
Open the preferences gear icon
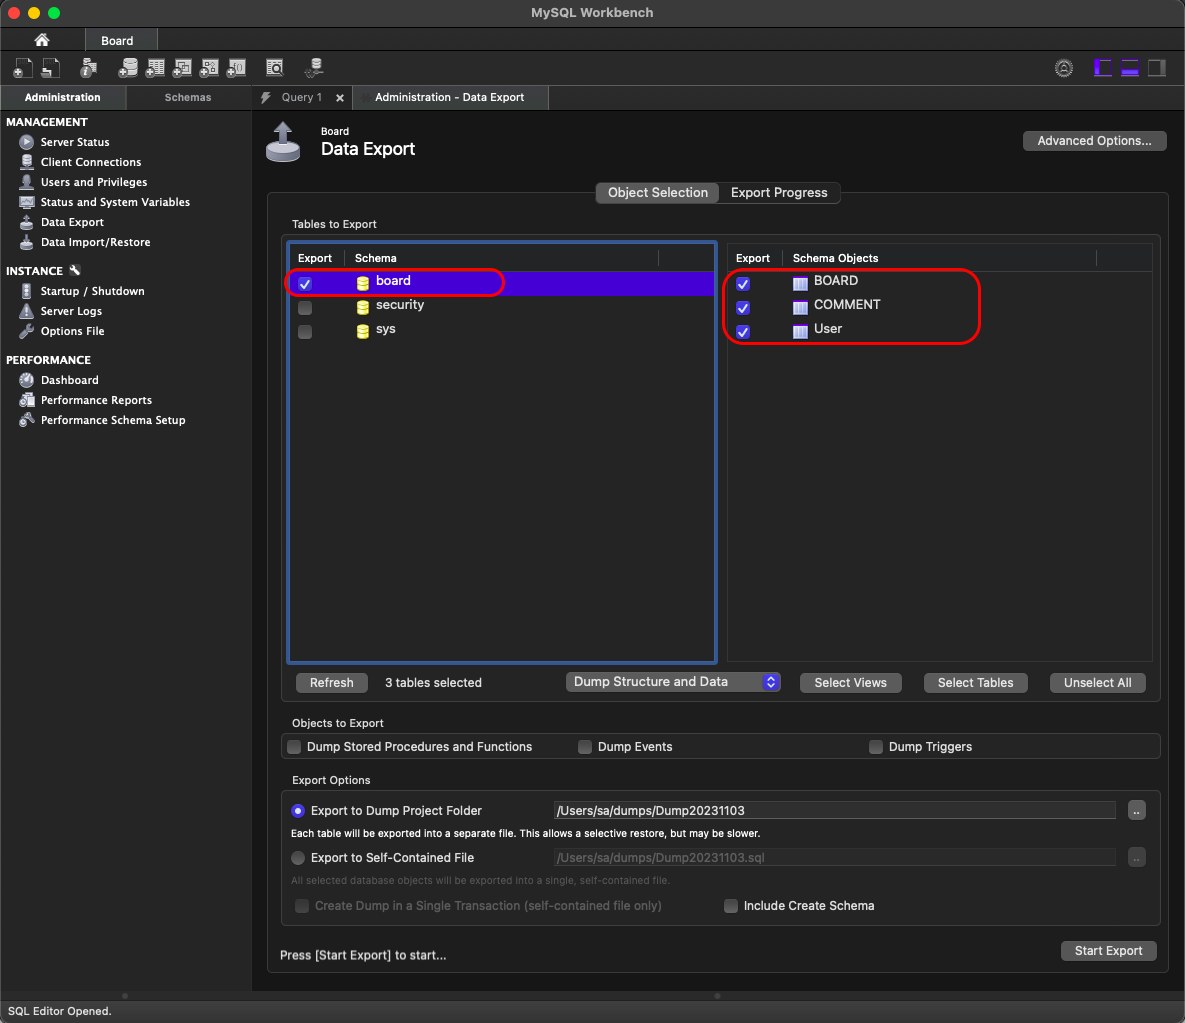[1063, 68]
